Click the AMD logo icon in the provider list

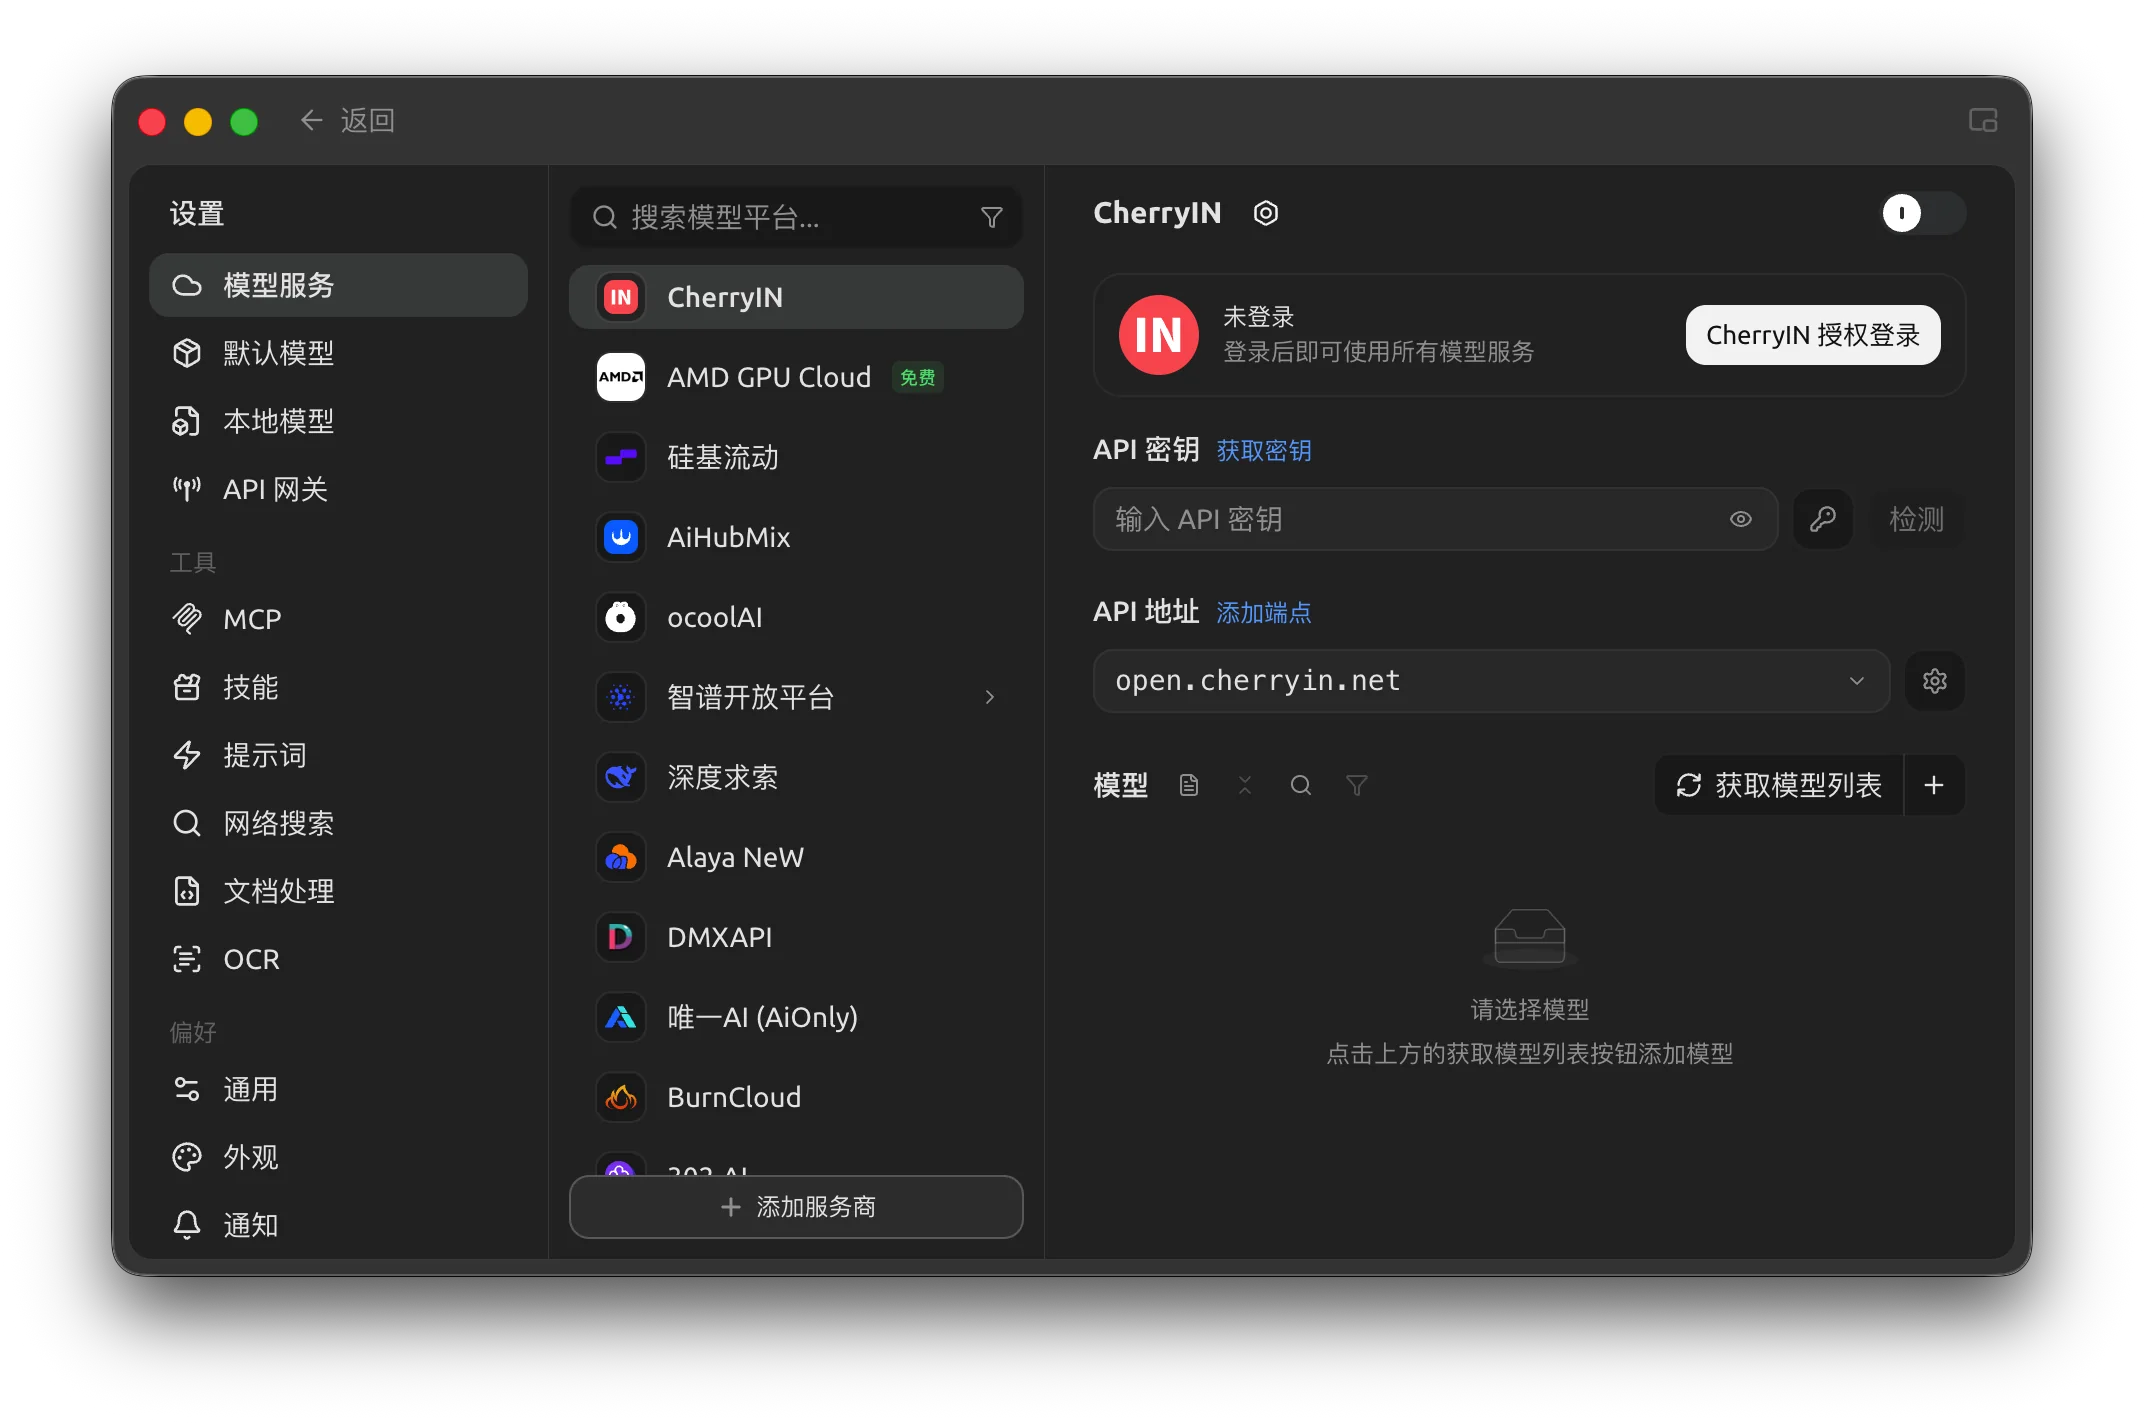pyautogui.click(x=620, y=377)
